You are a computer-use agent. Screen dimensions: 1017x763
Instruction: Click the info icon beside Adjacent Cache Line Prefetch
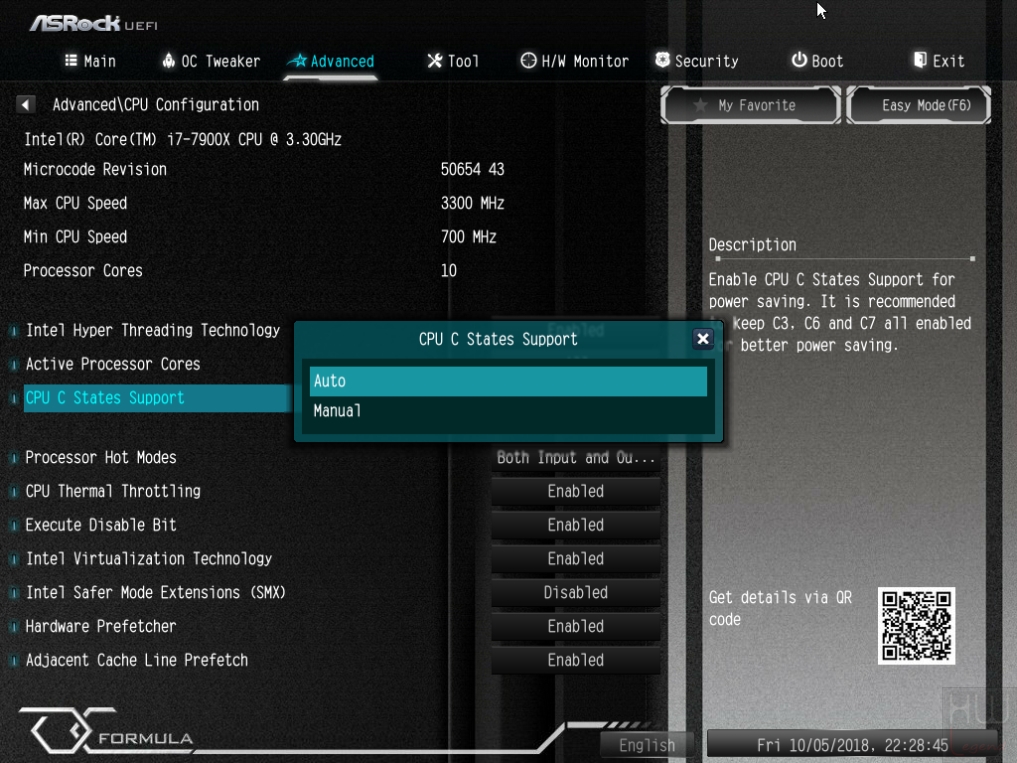tap(13, 660)
